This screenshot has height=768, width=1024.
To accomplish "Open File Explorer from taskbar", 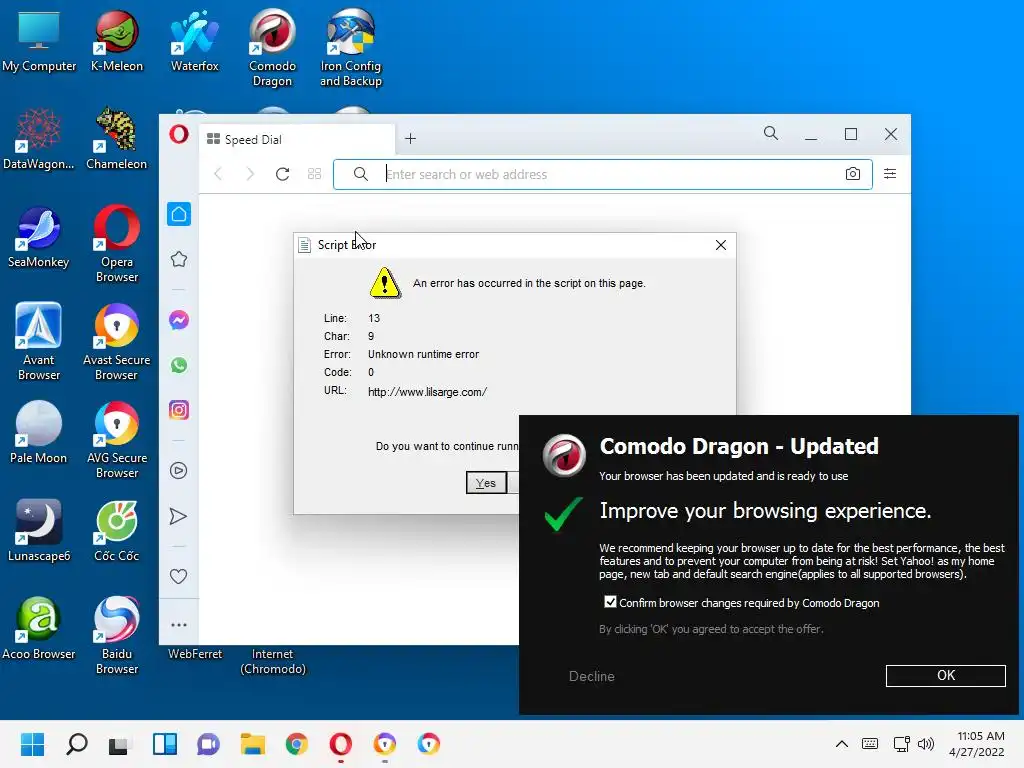I will point(253,744).
